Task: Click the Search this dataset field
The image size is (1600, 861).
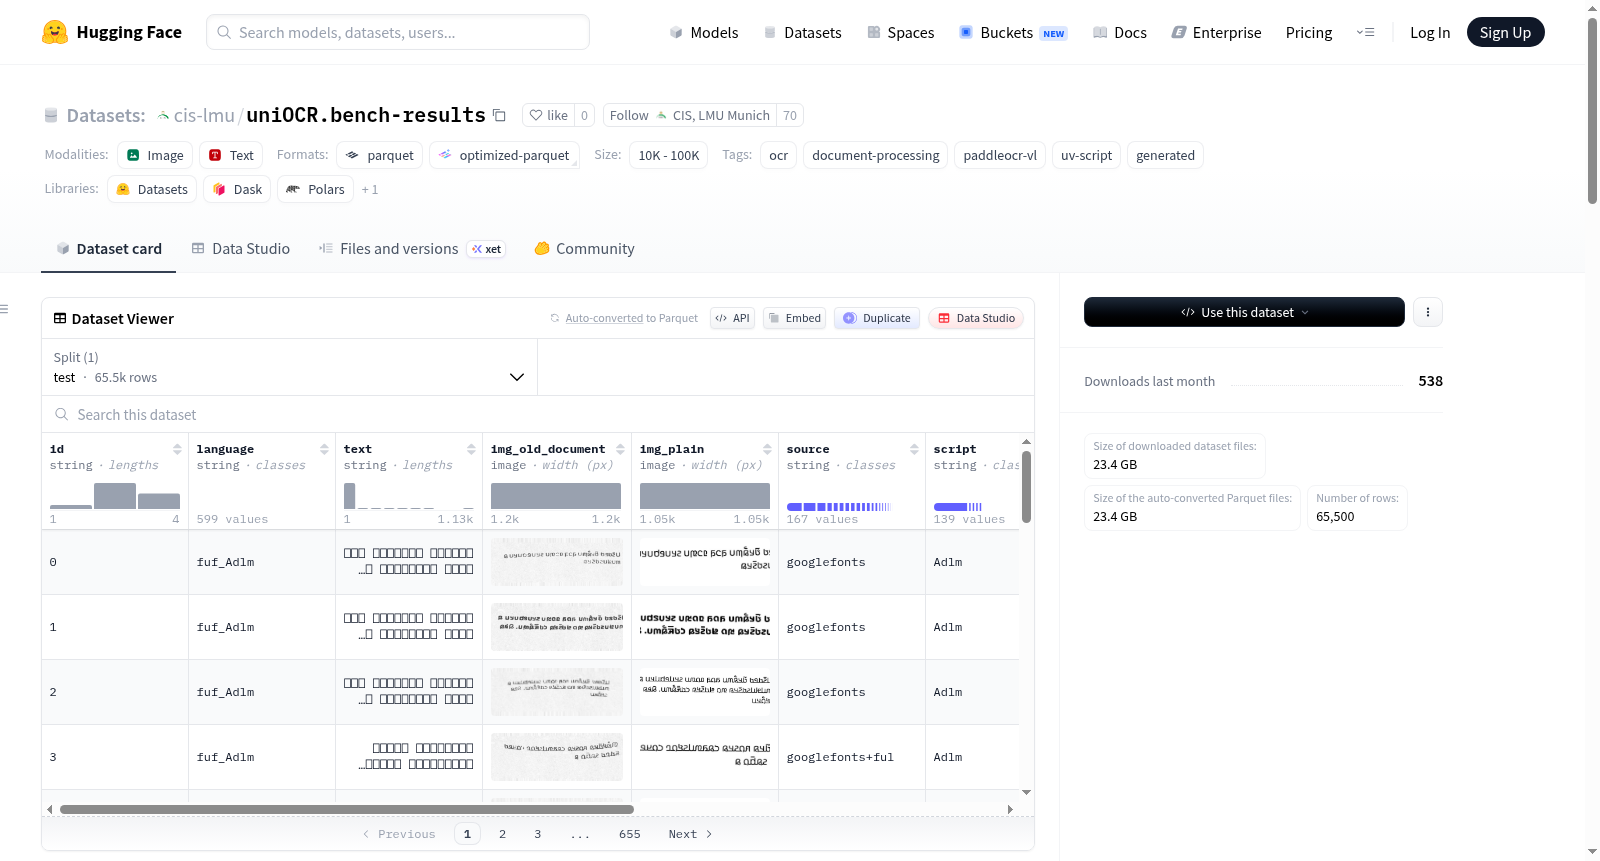Action: point(538,415)
